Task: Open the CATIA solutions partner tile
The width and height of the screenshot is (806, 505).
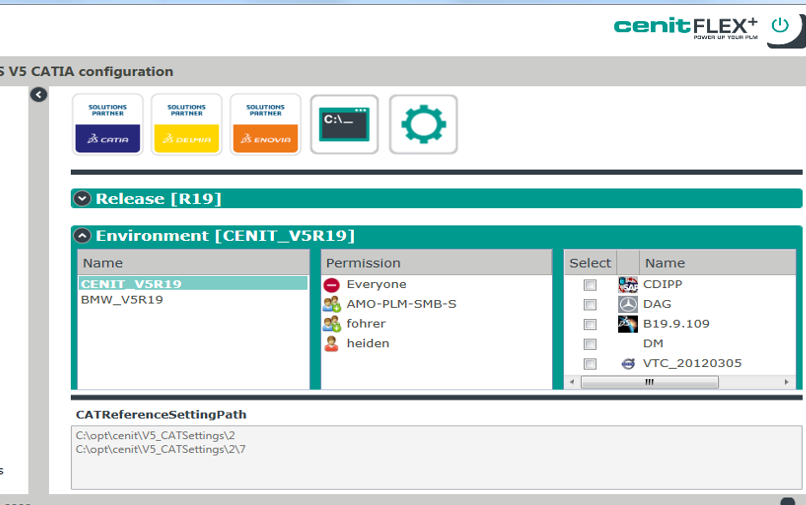Action: click(x=107, y=124)
